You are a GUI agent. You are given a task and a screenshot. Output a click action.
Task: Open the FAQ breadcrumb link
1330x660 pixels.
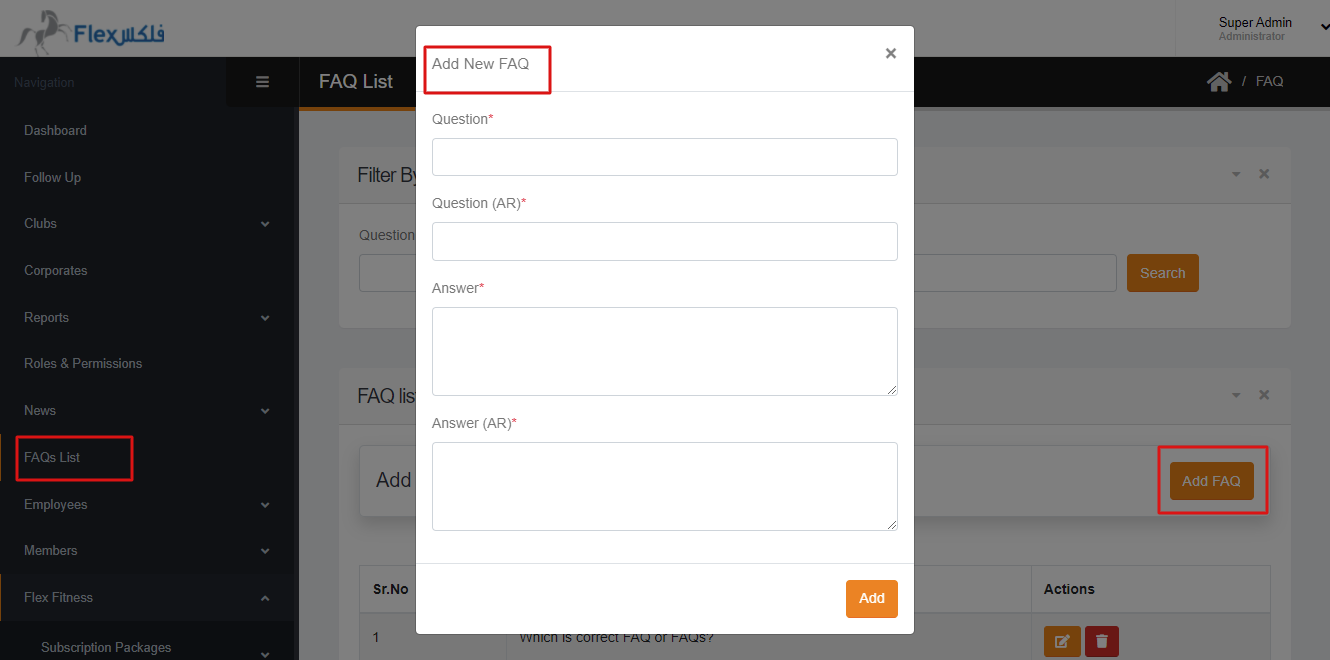tap(1269, 81)
